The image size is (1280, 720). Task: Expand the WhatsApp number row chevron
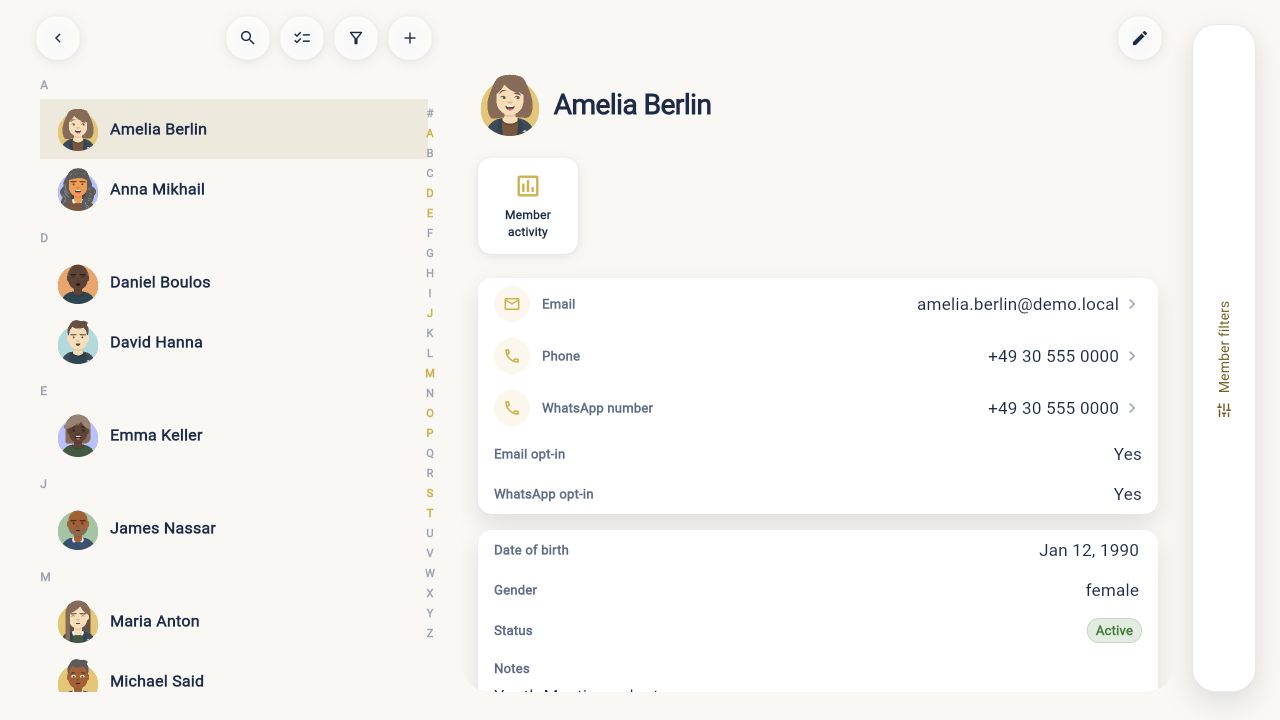click(x=1132, y=408)
